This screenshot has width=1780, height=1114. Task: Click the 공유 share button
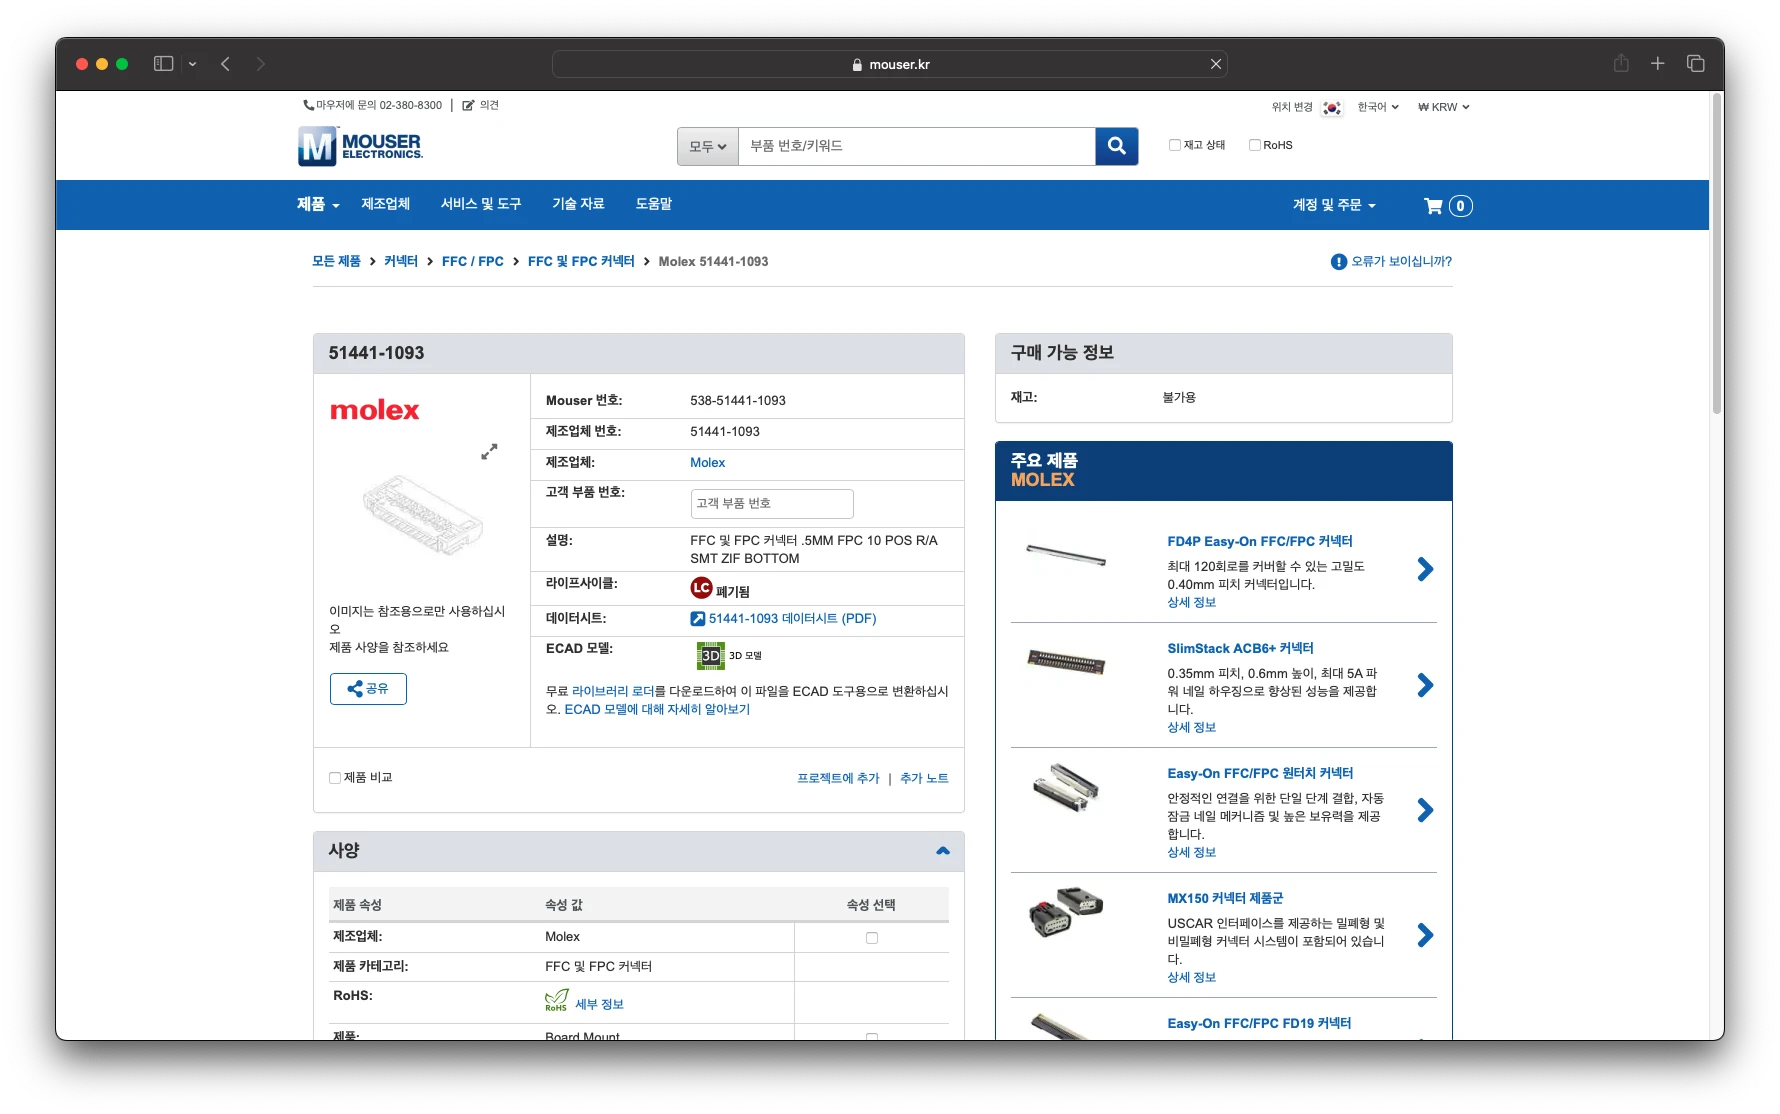[367, 689]
